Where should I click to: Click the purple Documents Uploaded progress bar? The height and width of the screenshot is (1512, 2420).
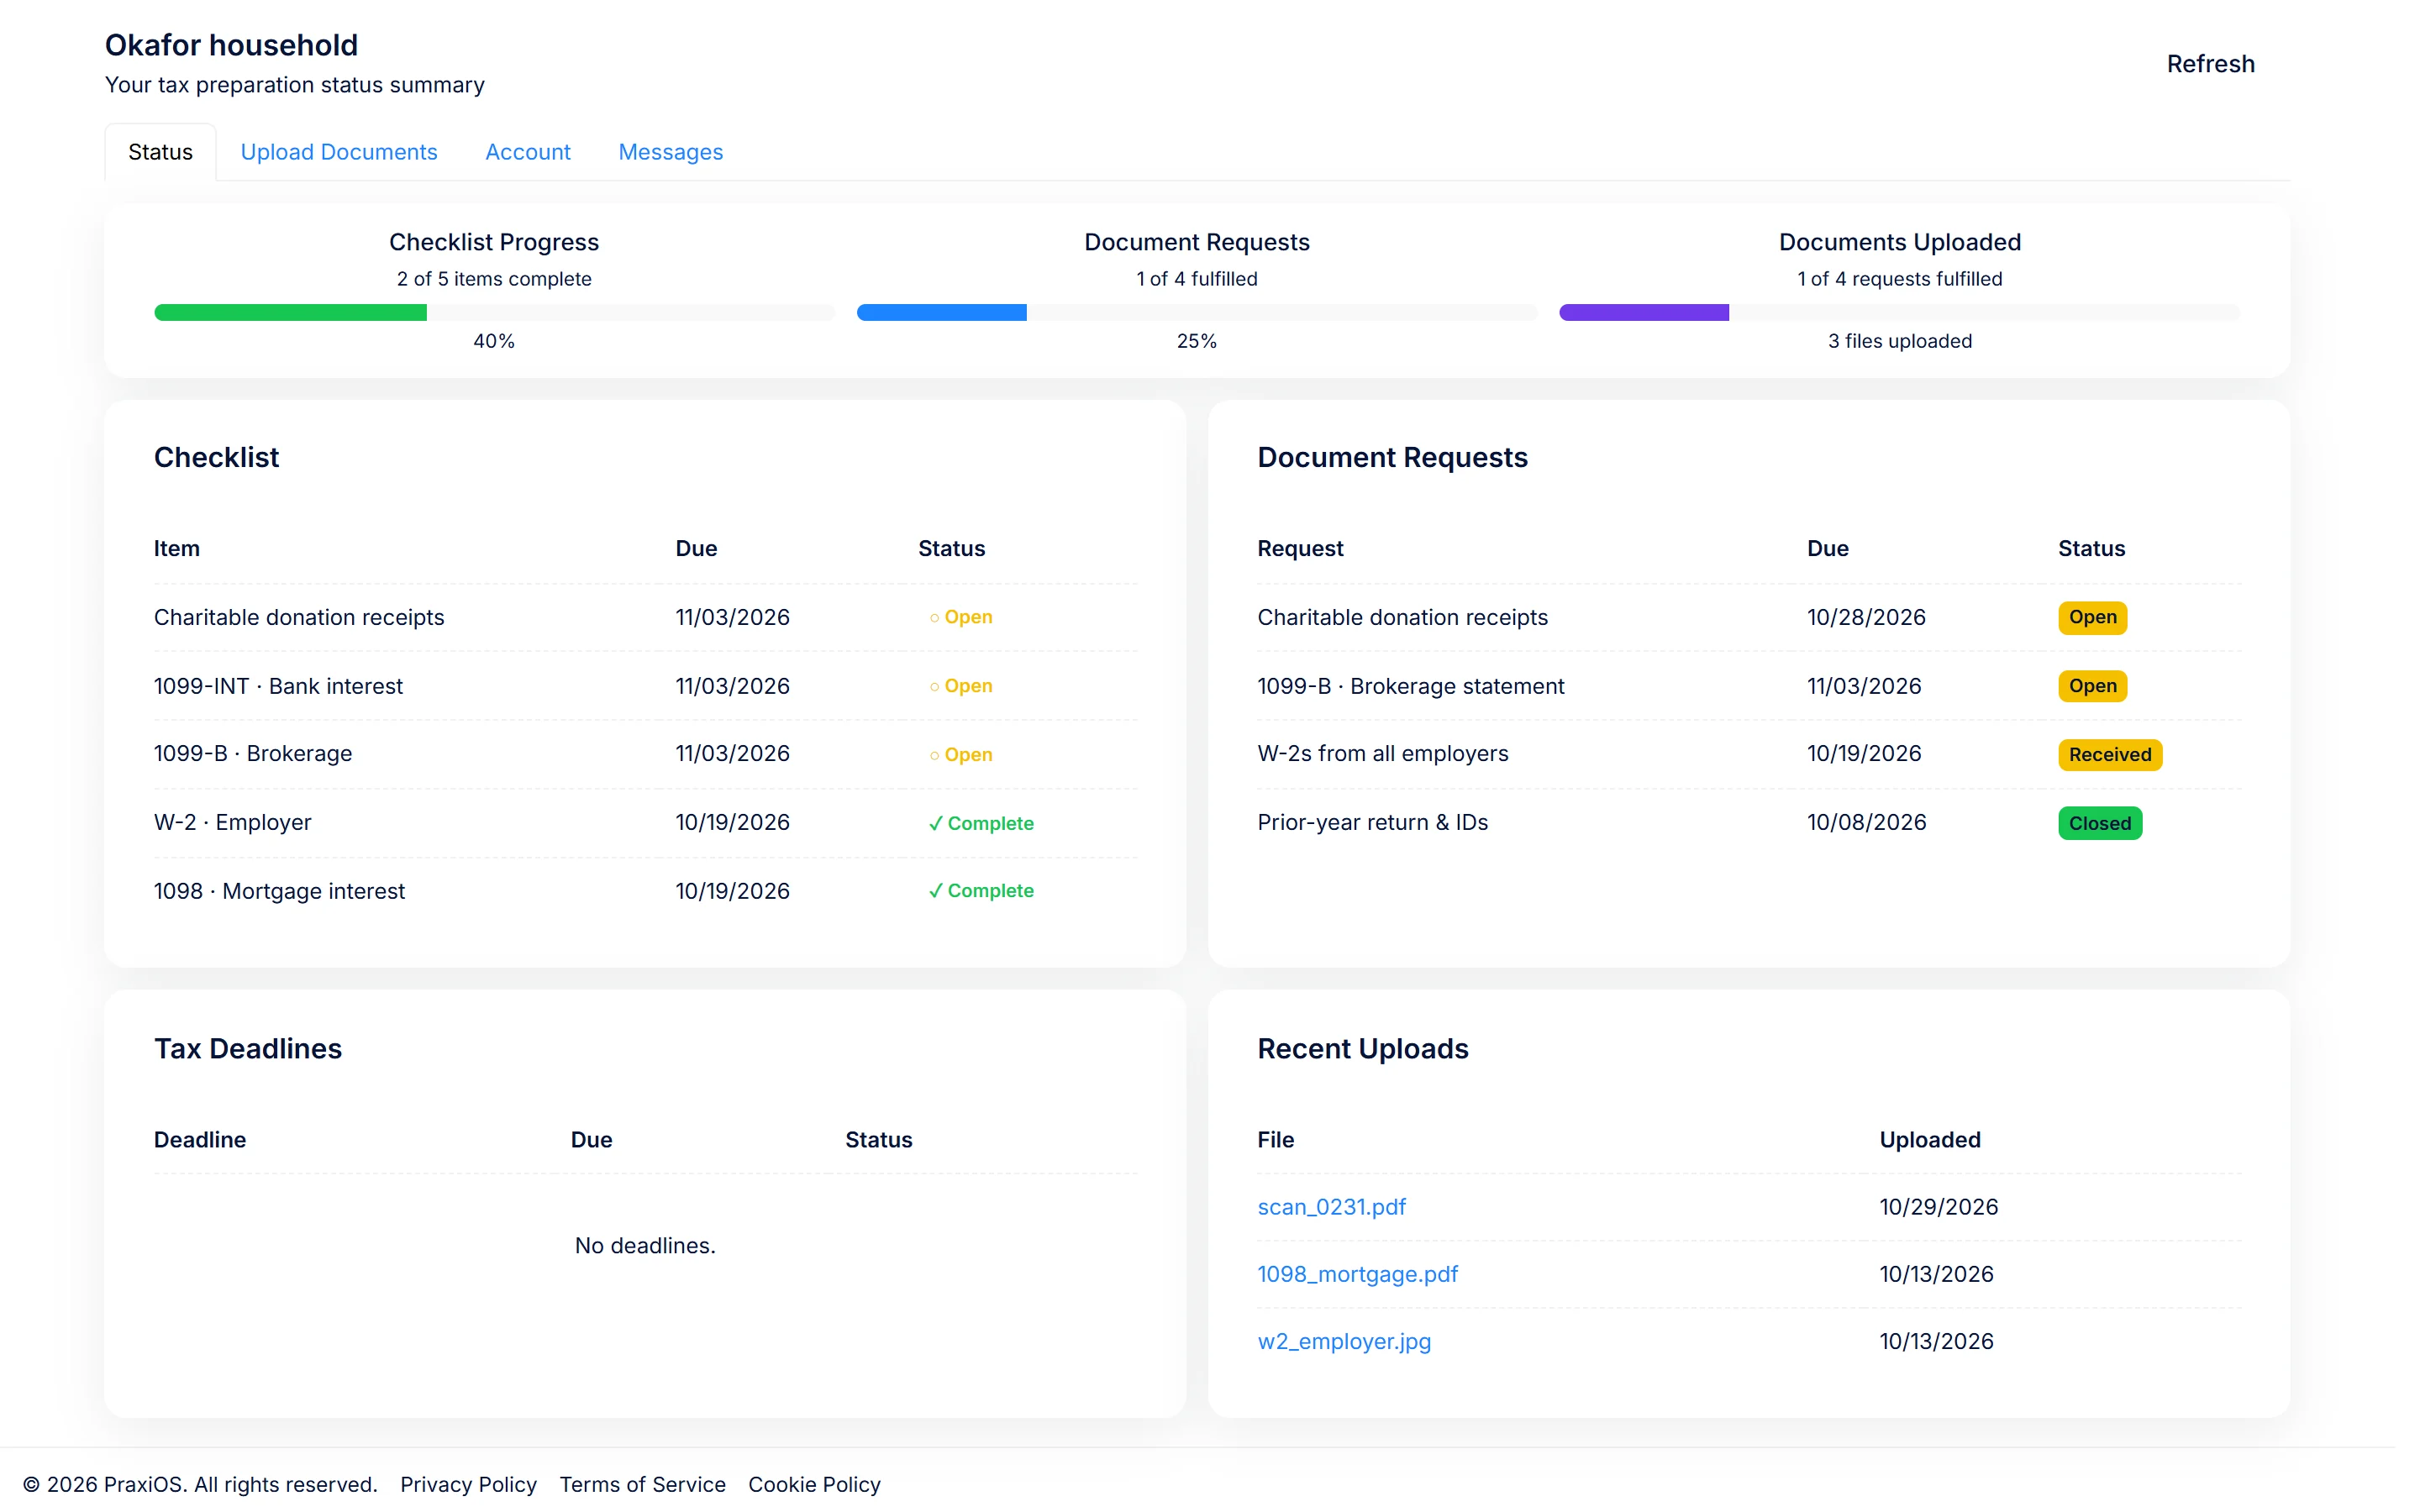(1644, 313)
